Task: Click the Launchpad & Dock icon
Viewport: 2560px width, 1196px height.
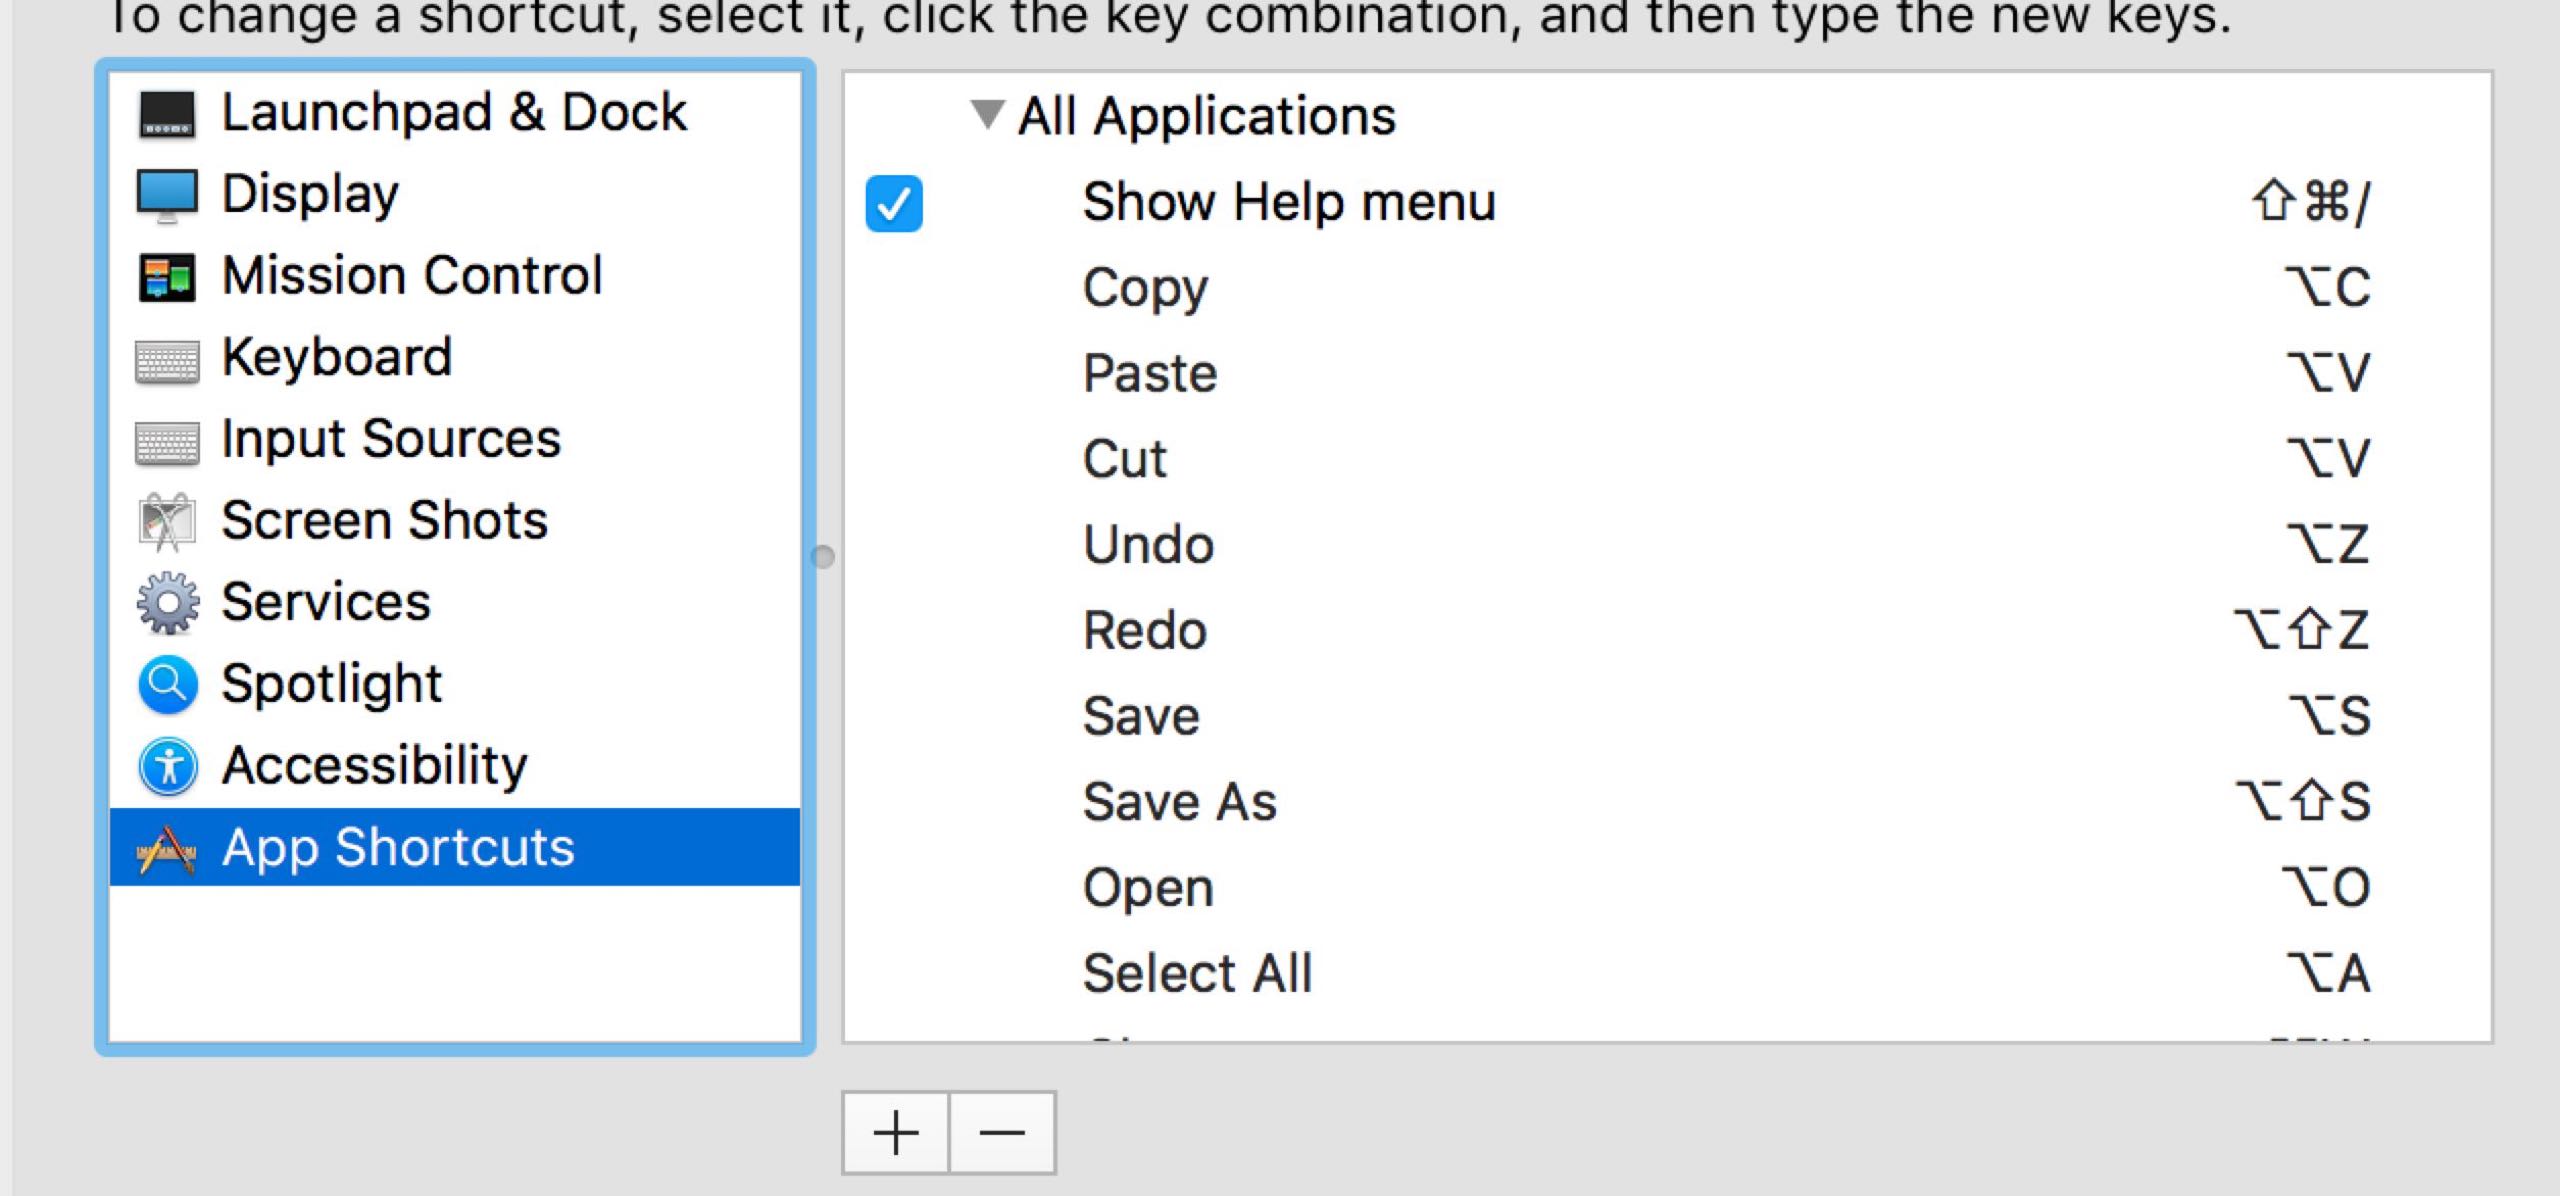Action: [x=167, y=113]
